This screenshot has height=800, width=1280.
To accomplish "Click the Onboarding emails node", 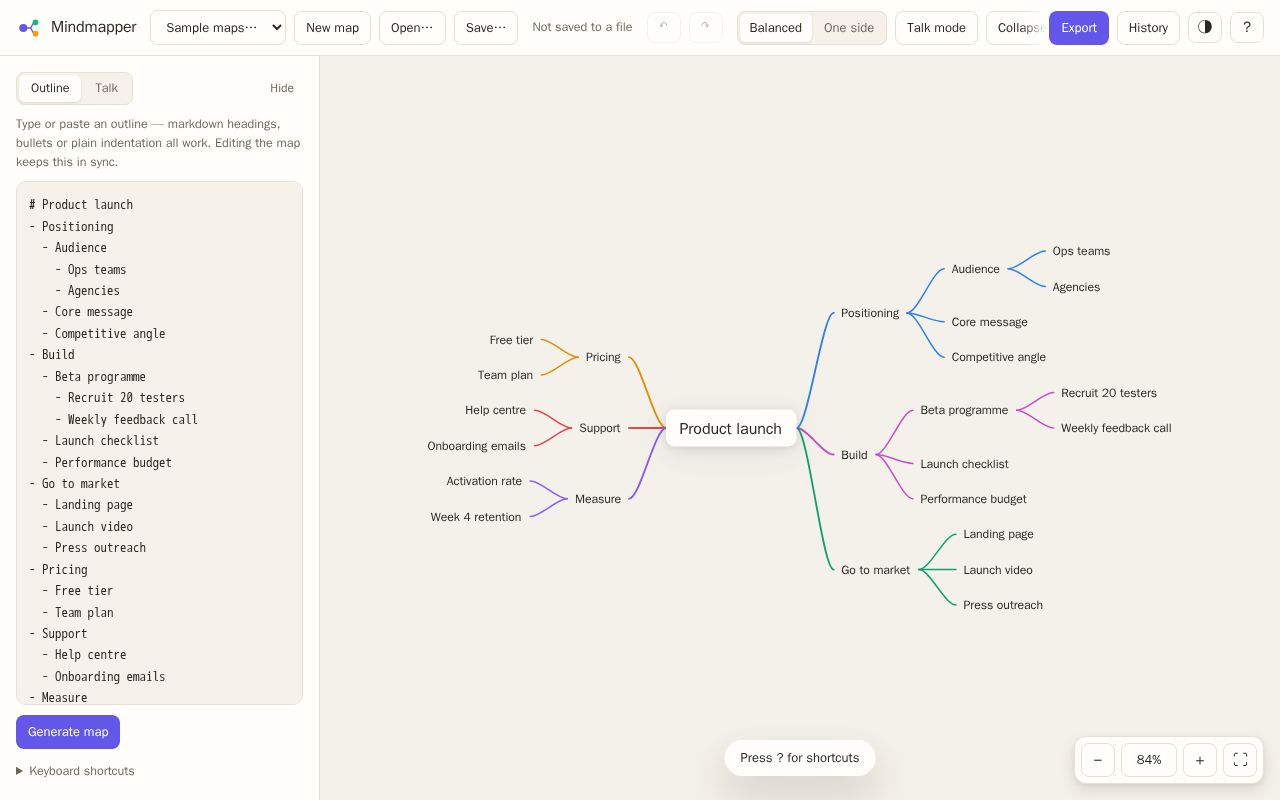I will coord(476,446).
